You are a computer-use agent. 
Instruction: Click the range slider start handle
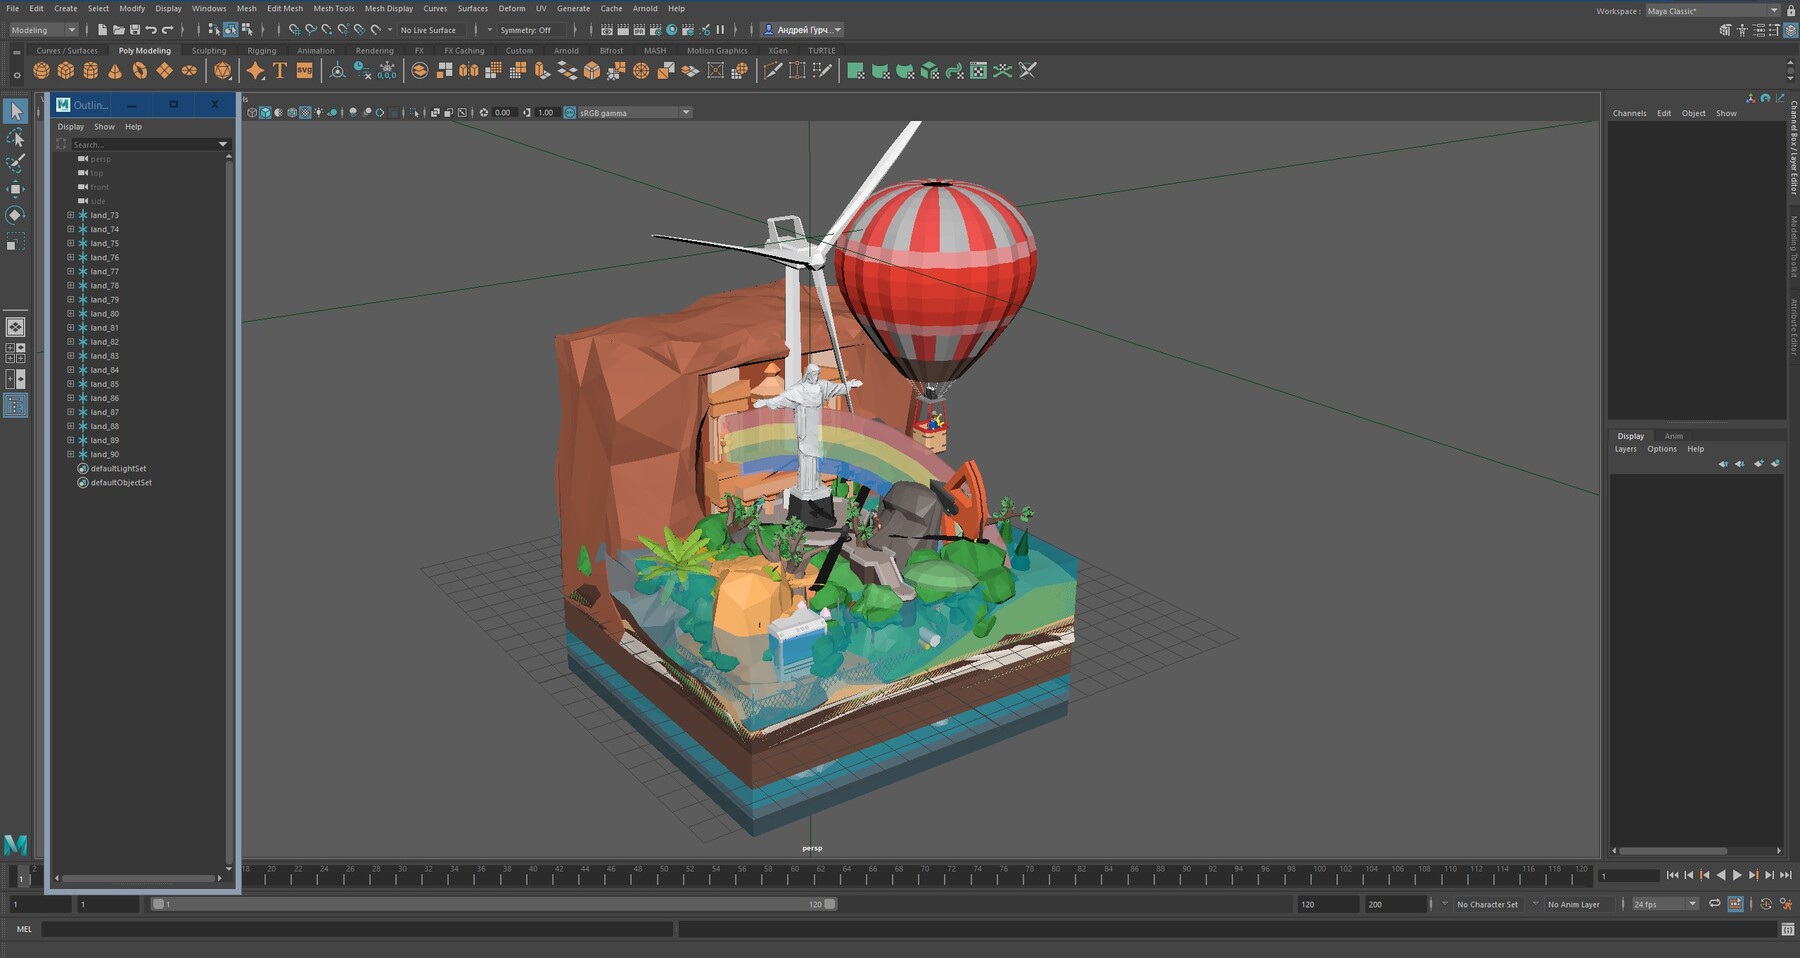coord(158,904)
